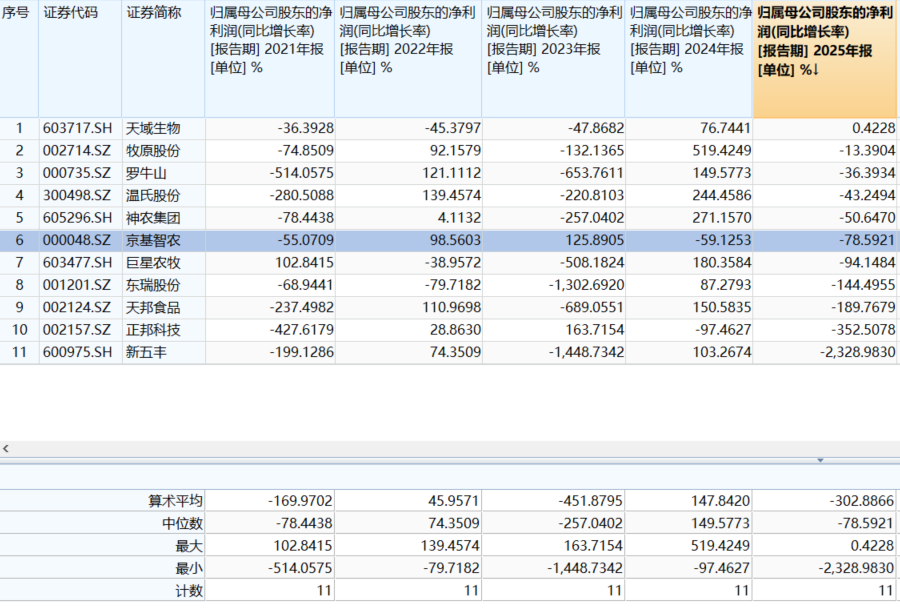This screenshot has height=610, width=900.
Task: Click row number 1 in 序号 column
Action: coord(19,128)
